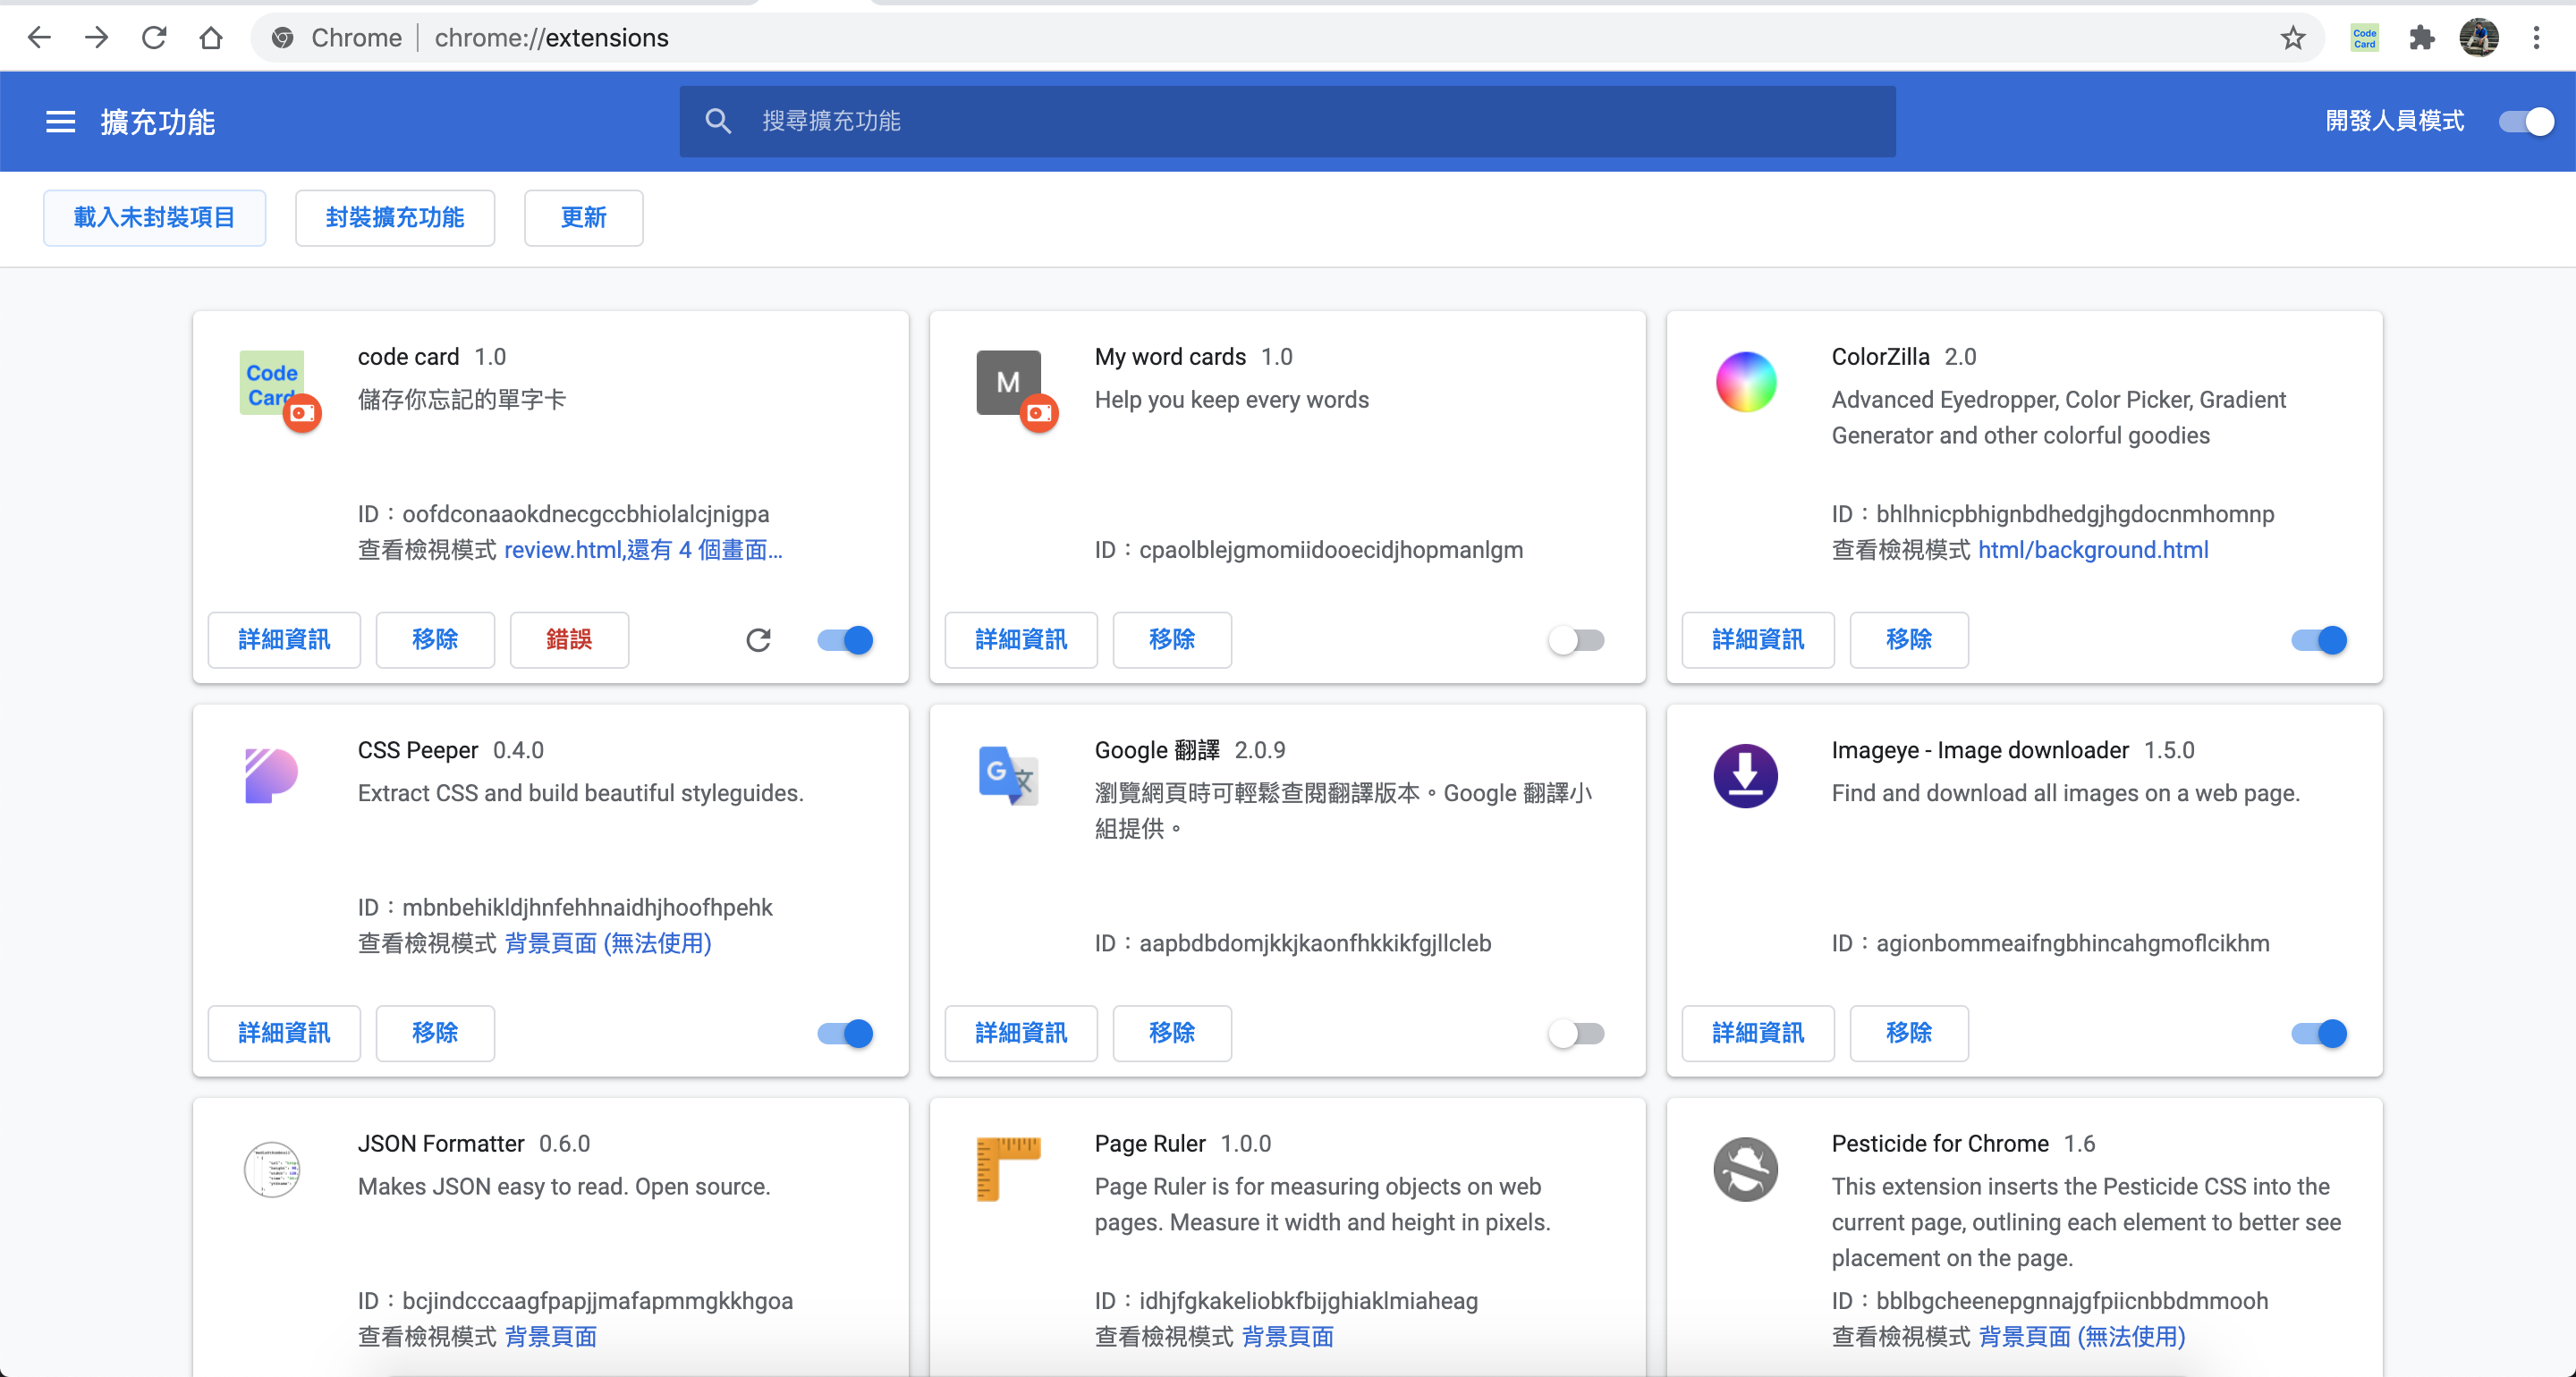
Task: Disable the ColorZilla extension
Action: 2318,640
